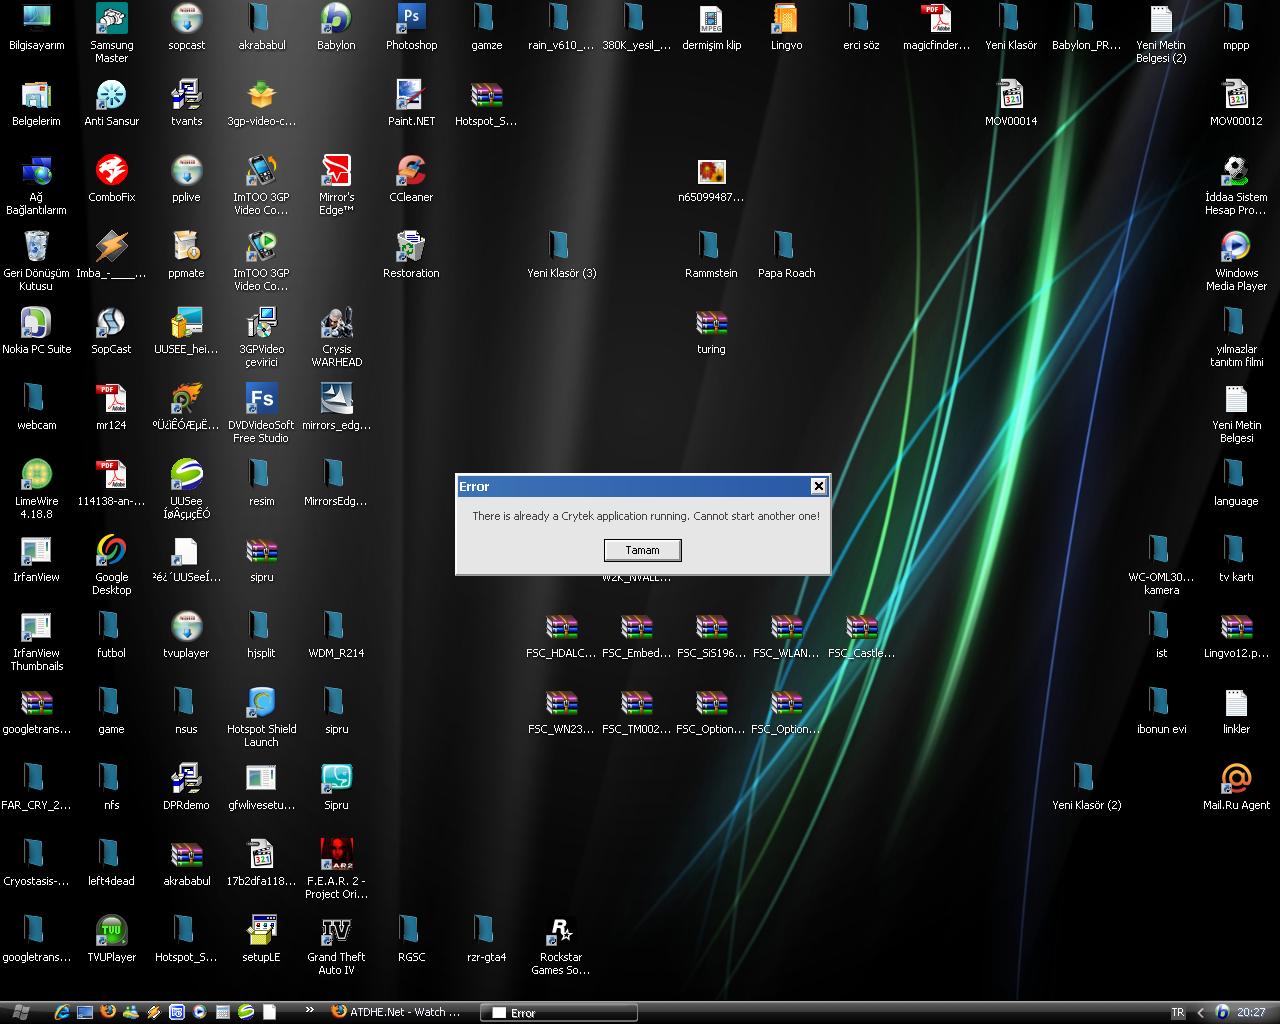Image resolution: width=1280 pixels, height=1024 pixels.
Task: Launch Firefox from Quick Launch
Action: pyautogui.click(x=108, y=1012)
